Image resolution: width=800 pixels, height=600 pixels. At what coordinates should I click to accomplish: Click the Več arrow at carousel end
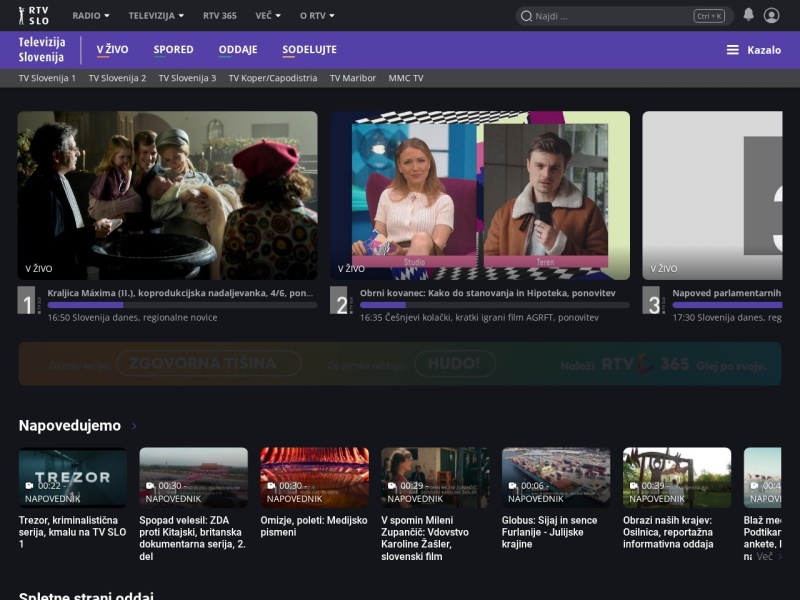coord(769,557)
